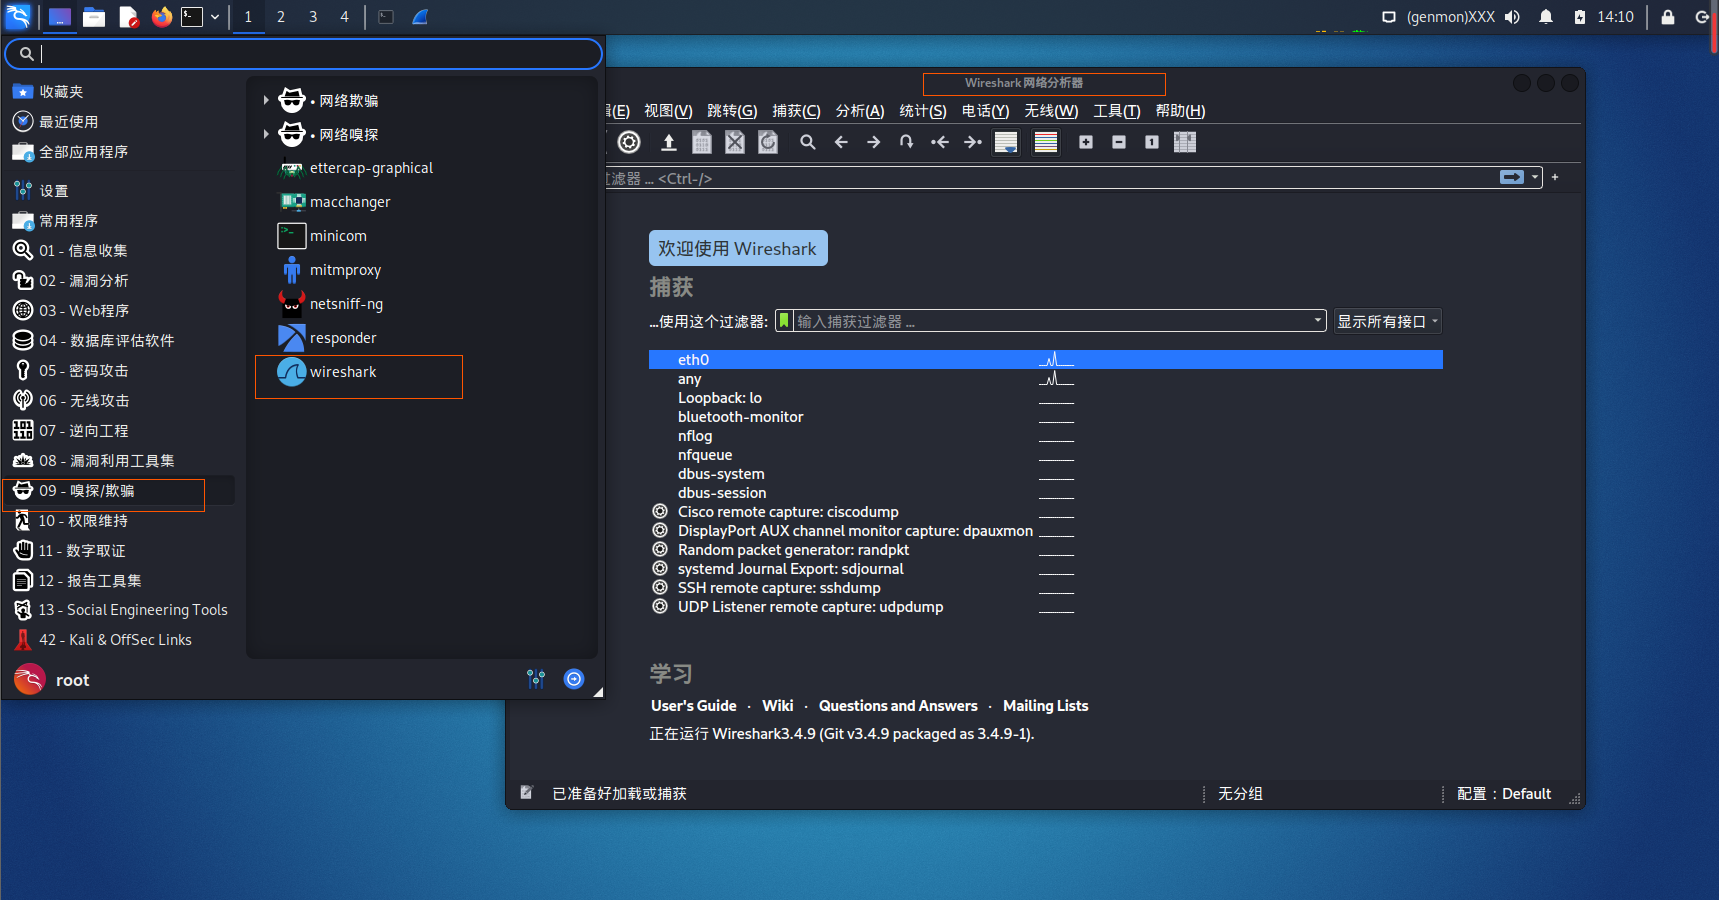Select the eth0 interface row

[x=1046, y=360]
